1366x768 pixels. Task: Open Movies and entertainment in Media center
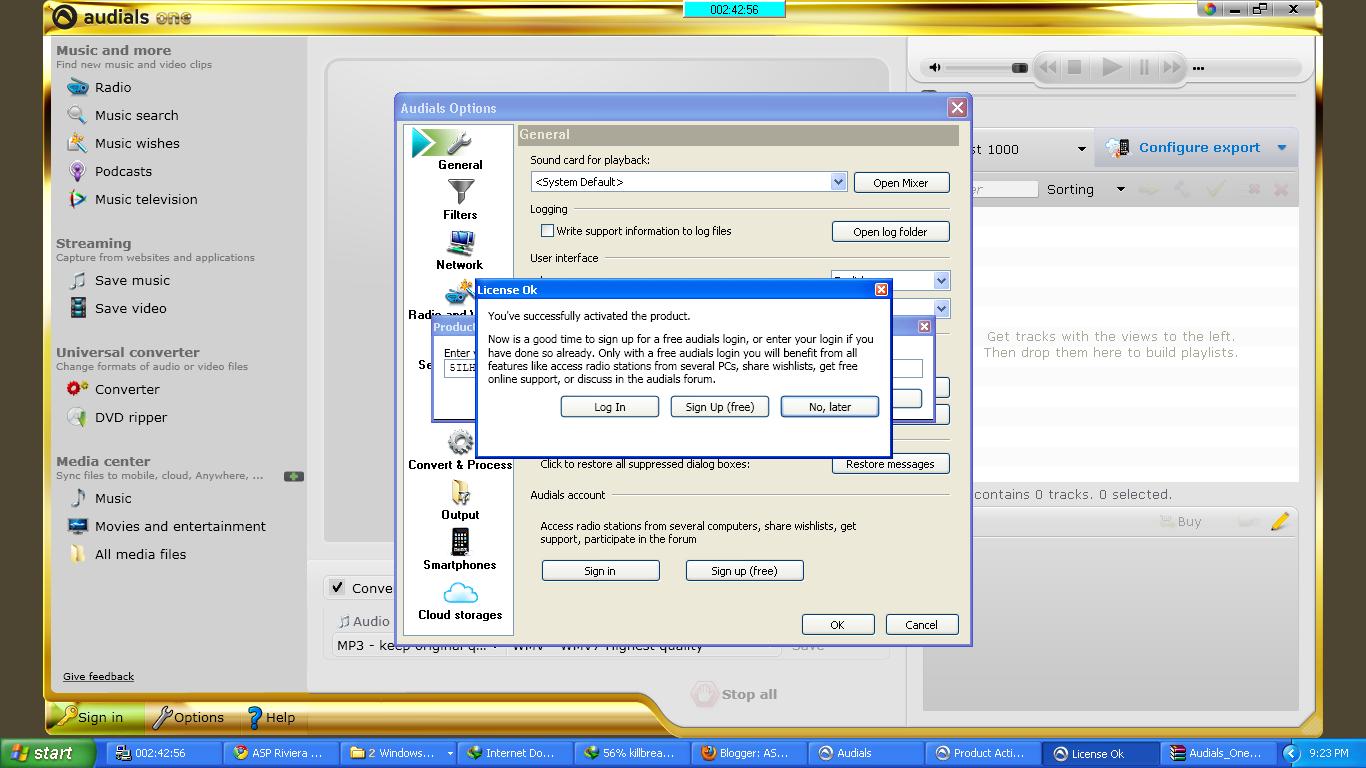click(x=166, y=526)
